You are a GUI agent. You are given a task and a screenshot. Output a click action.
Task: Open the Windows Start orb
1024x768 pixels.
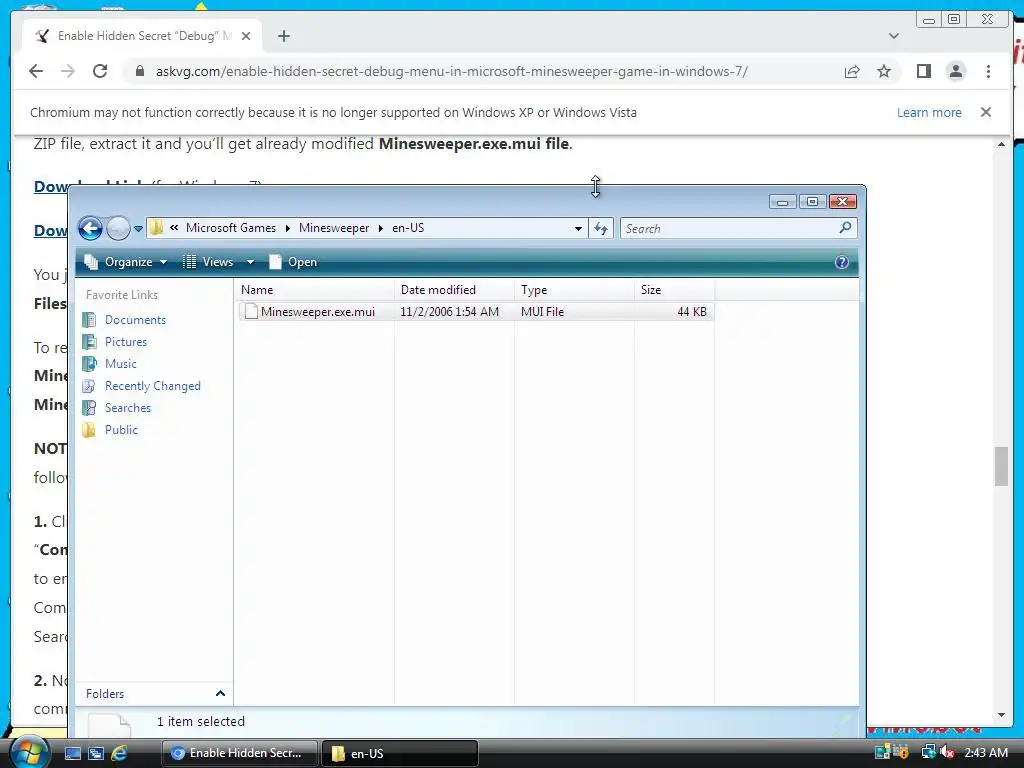click(x=29, y=752)
